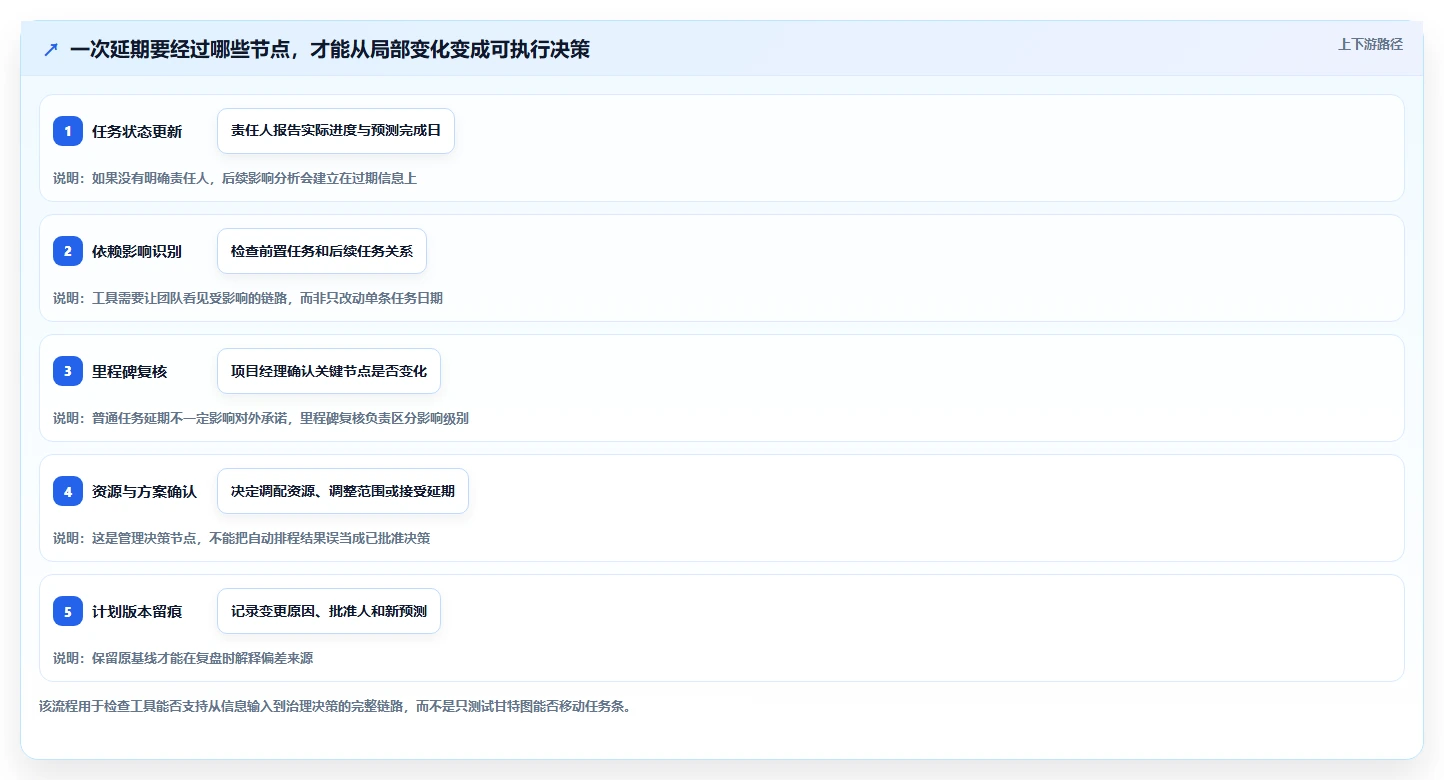Click the 计划版本留痕 step title
The width and height of the screenshot is (1444, 780).
137,612
